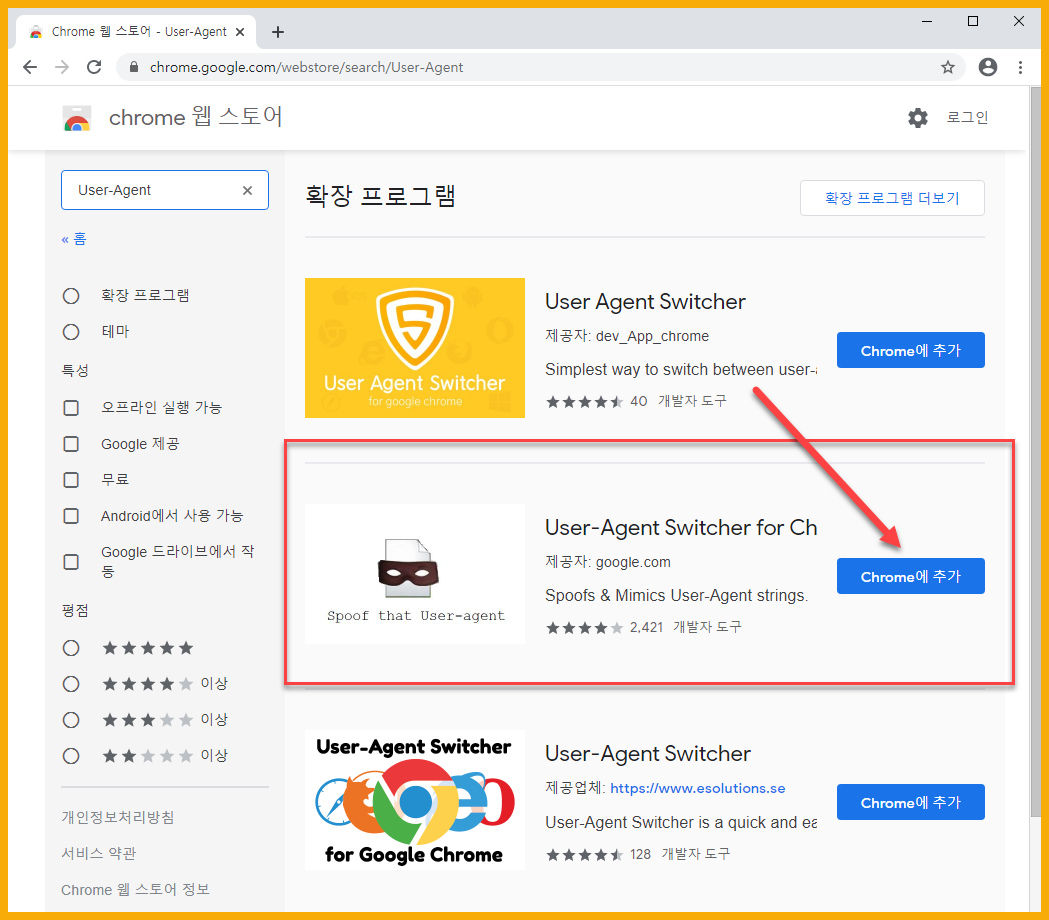Screen dimensions: 1049x920
Task: Select five-star rating filter
Action: [x=71, y=648]
